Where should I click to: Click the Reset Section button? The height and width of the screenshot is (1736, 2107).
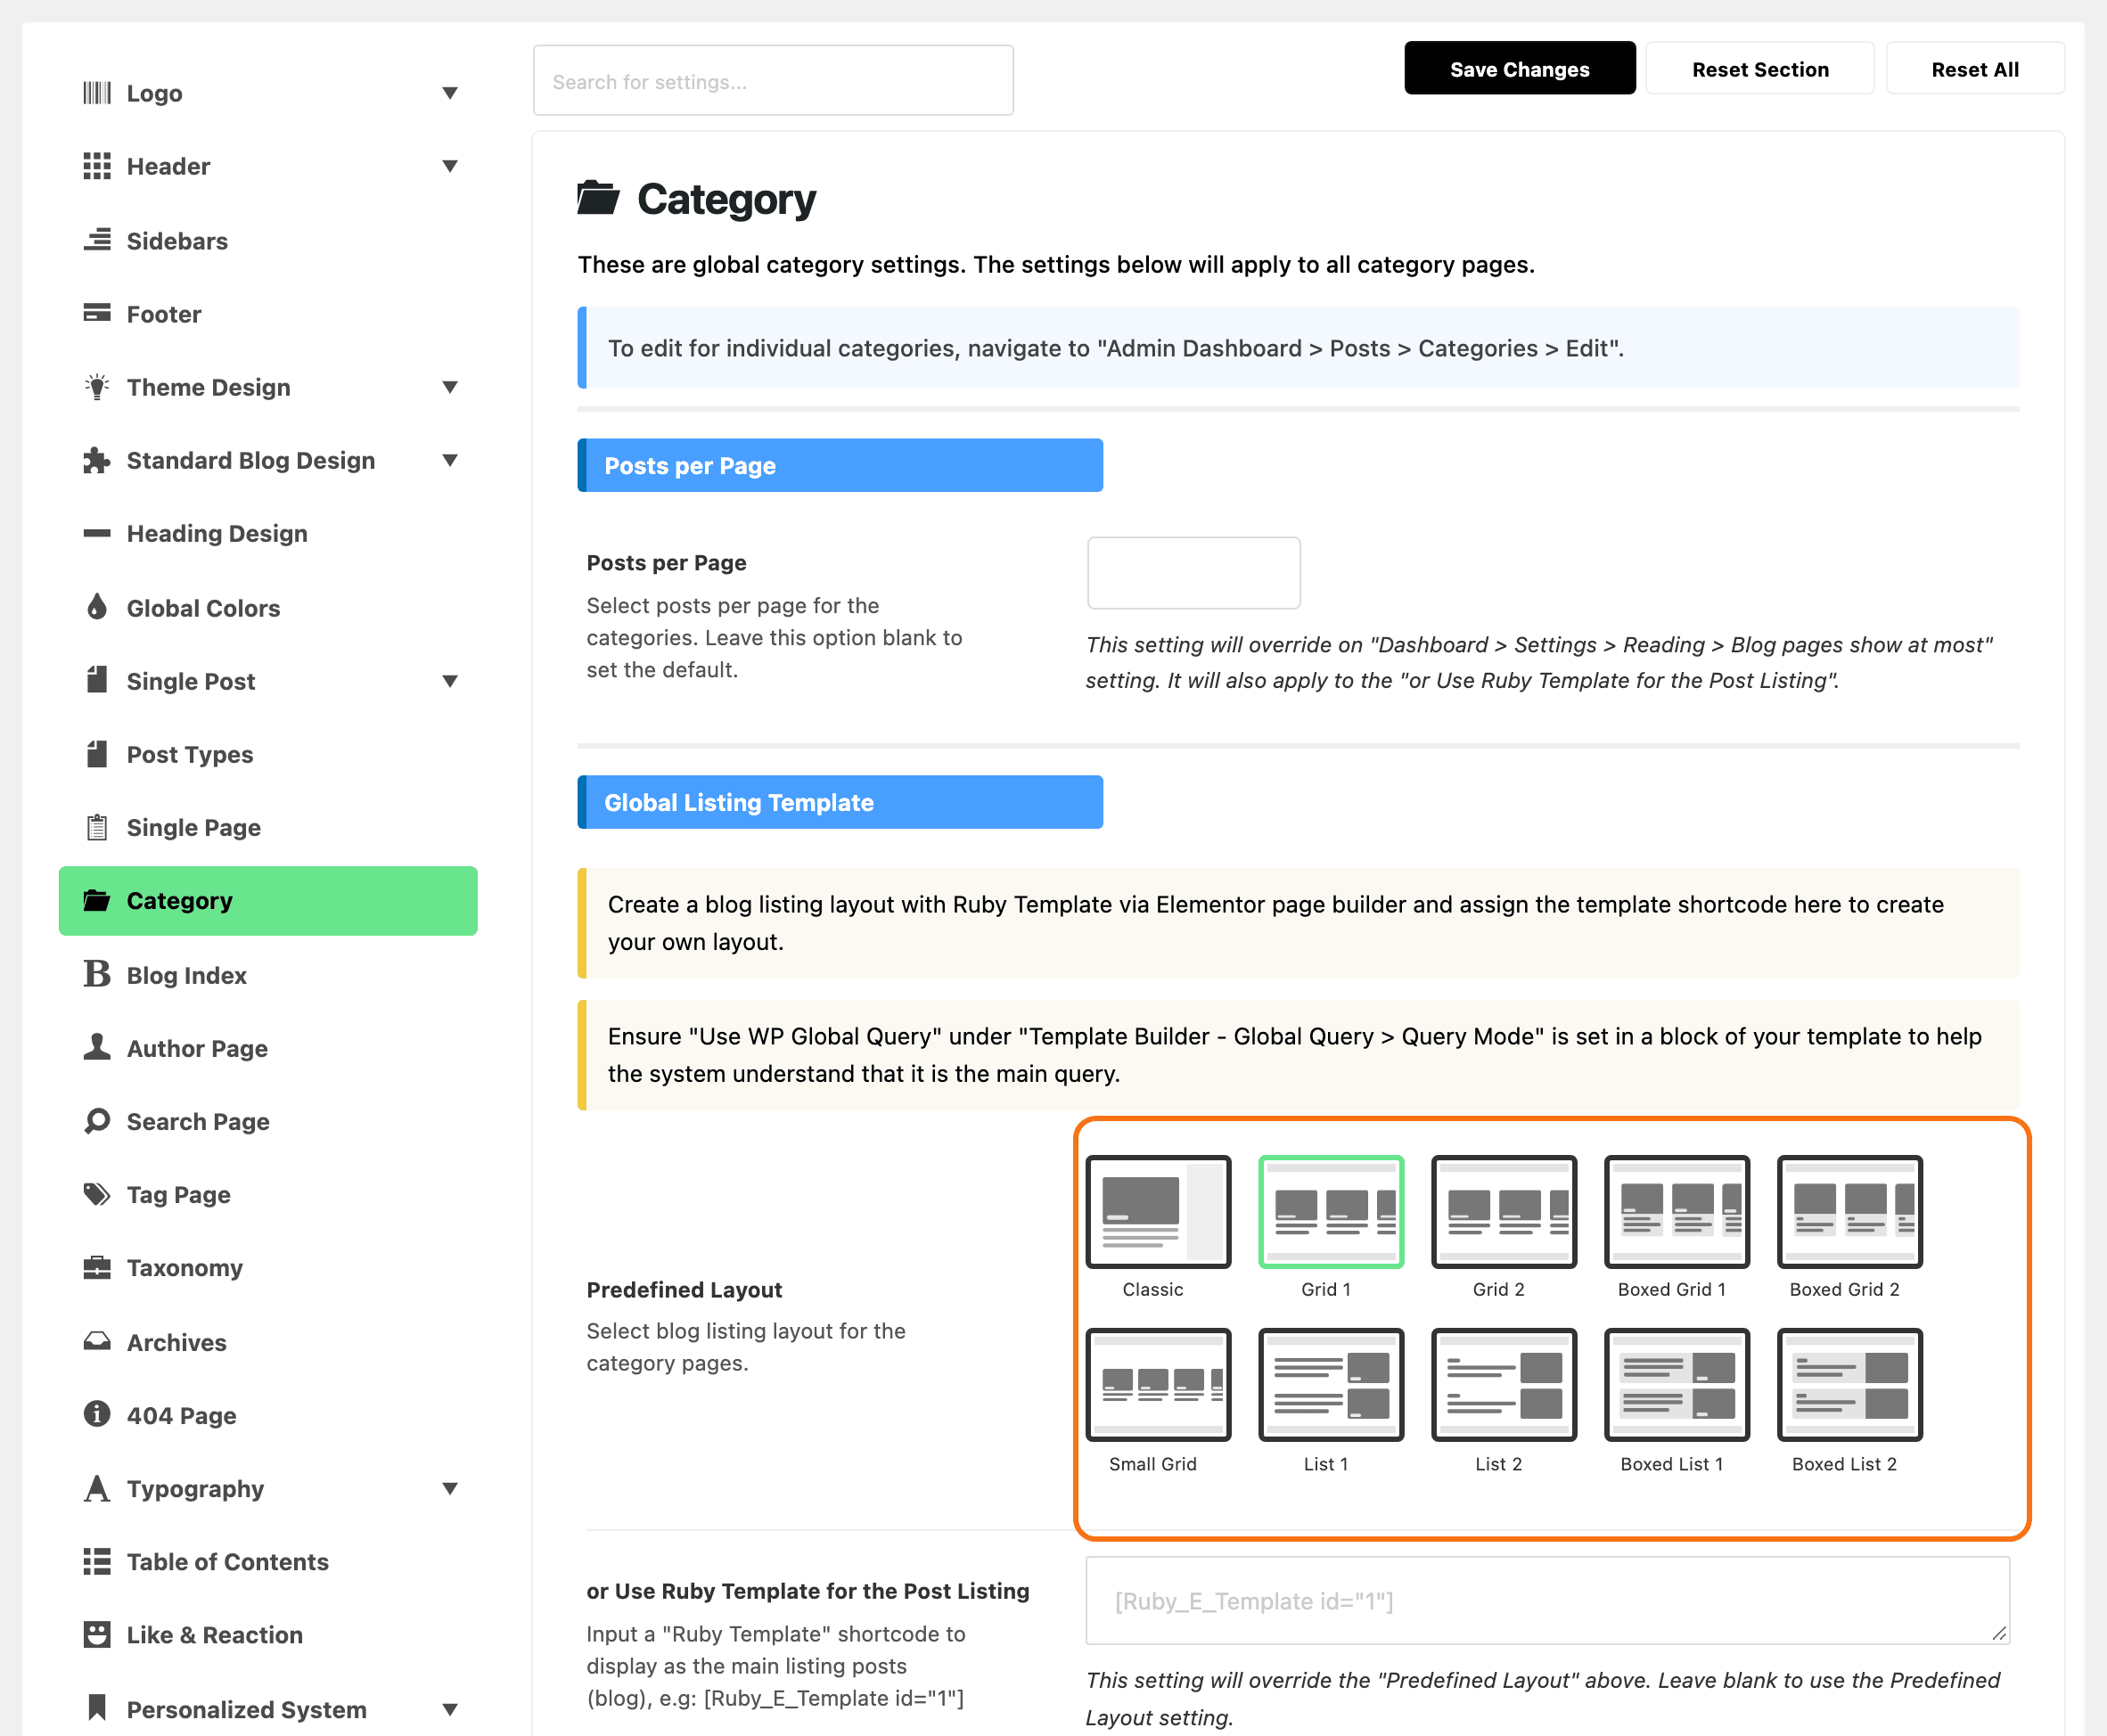point(1760,69)
